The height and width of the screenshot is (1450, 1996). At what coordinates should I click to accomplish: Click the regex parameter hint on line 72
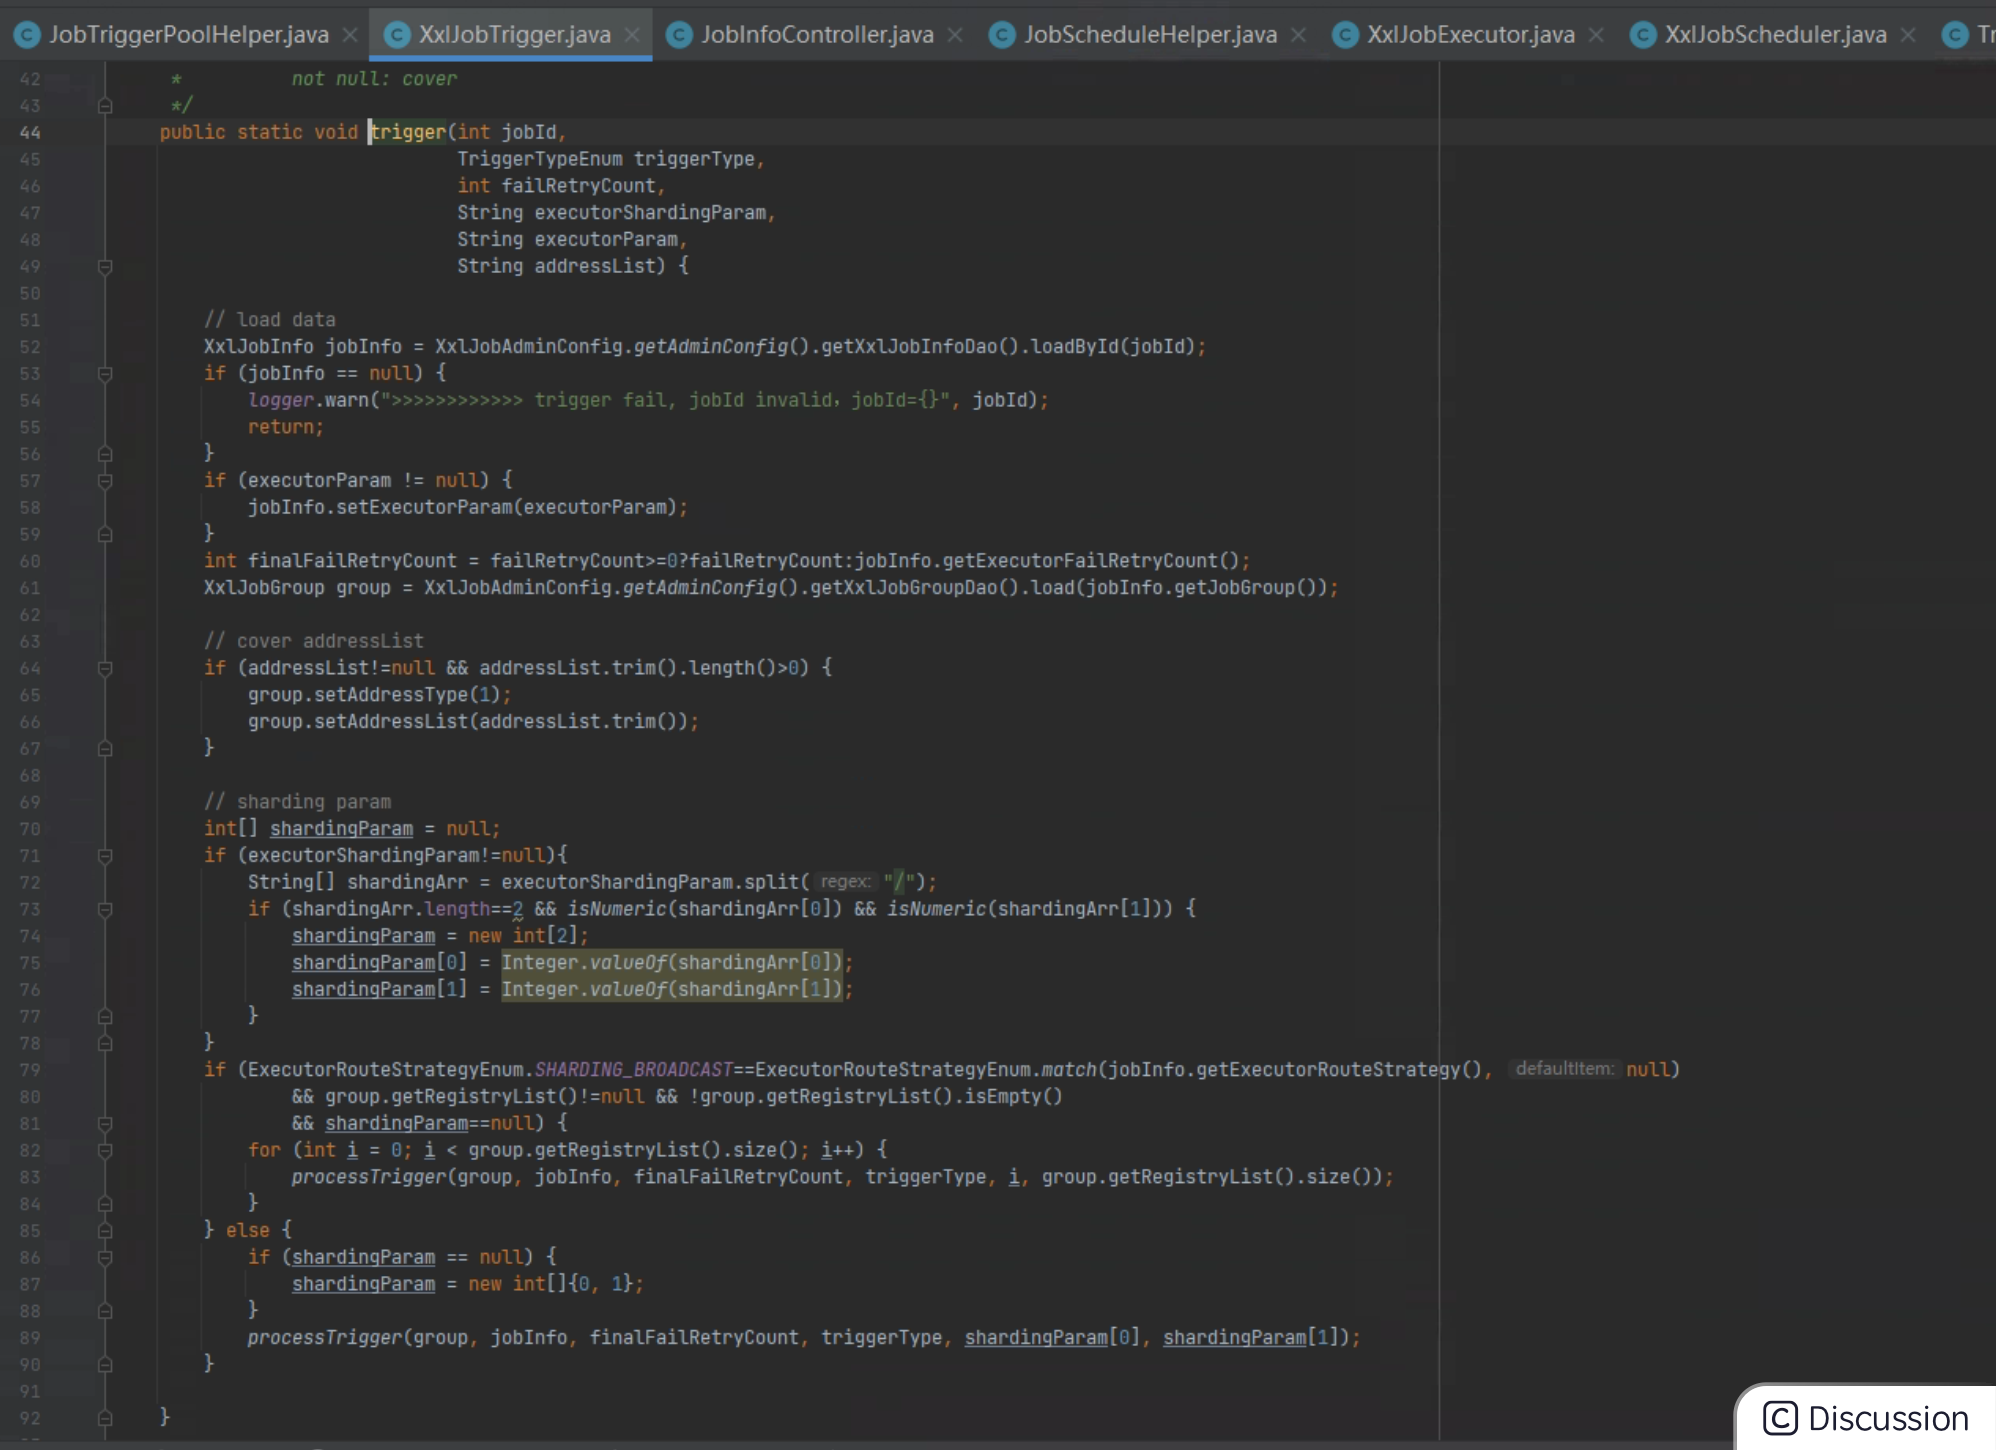pos(845,882)
